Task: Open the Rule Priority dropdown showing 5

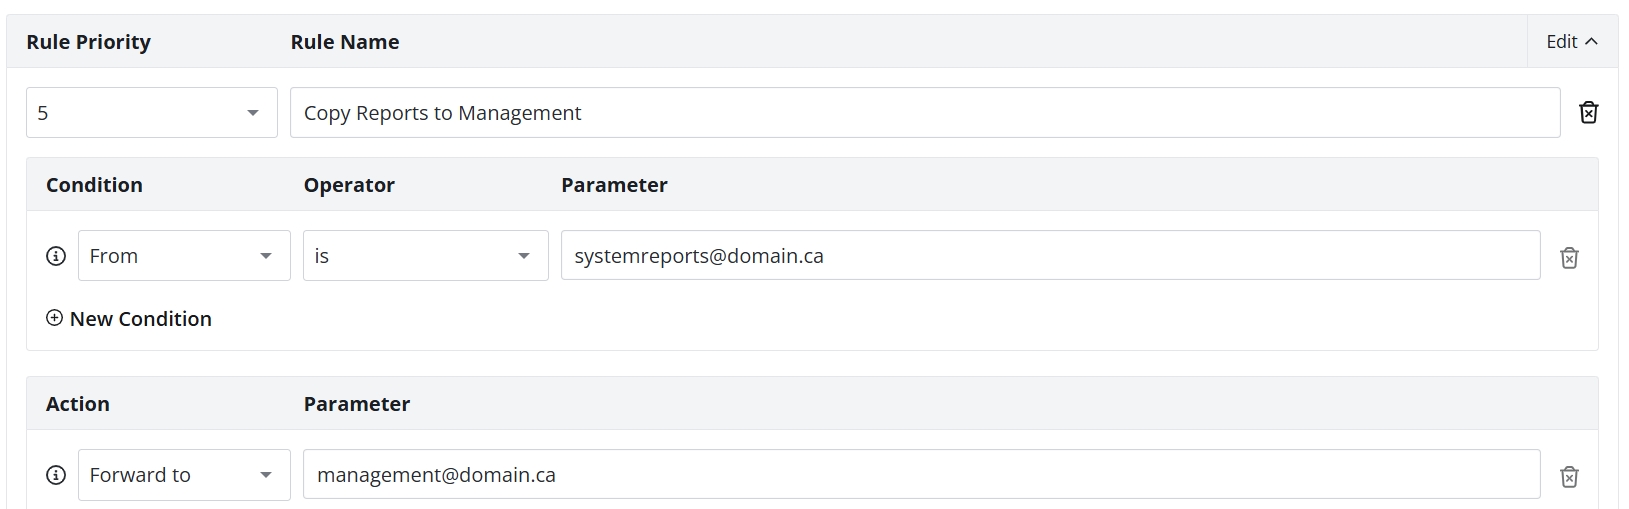Action: [x=152, y=113]
